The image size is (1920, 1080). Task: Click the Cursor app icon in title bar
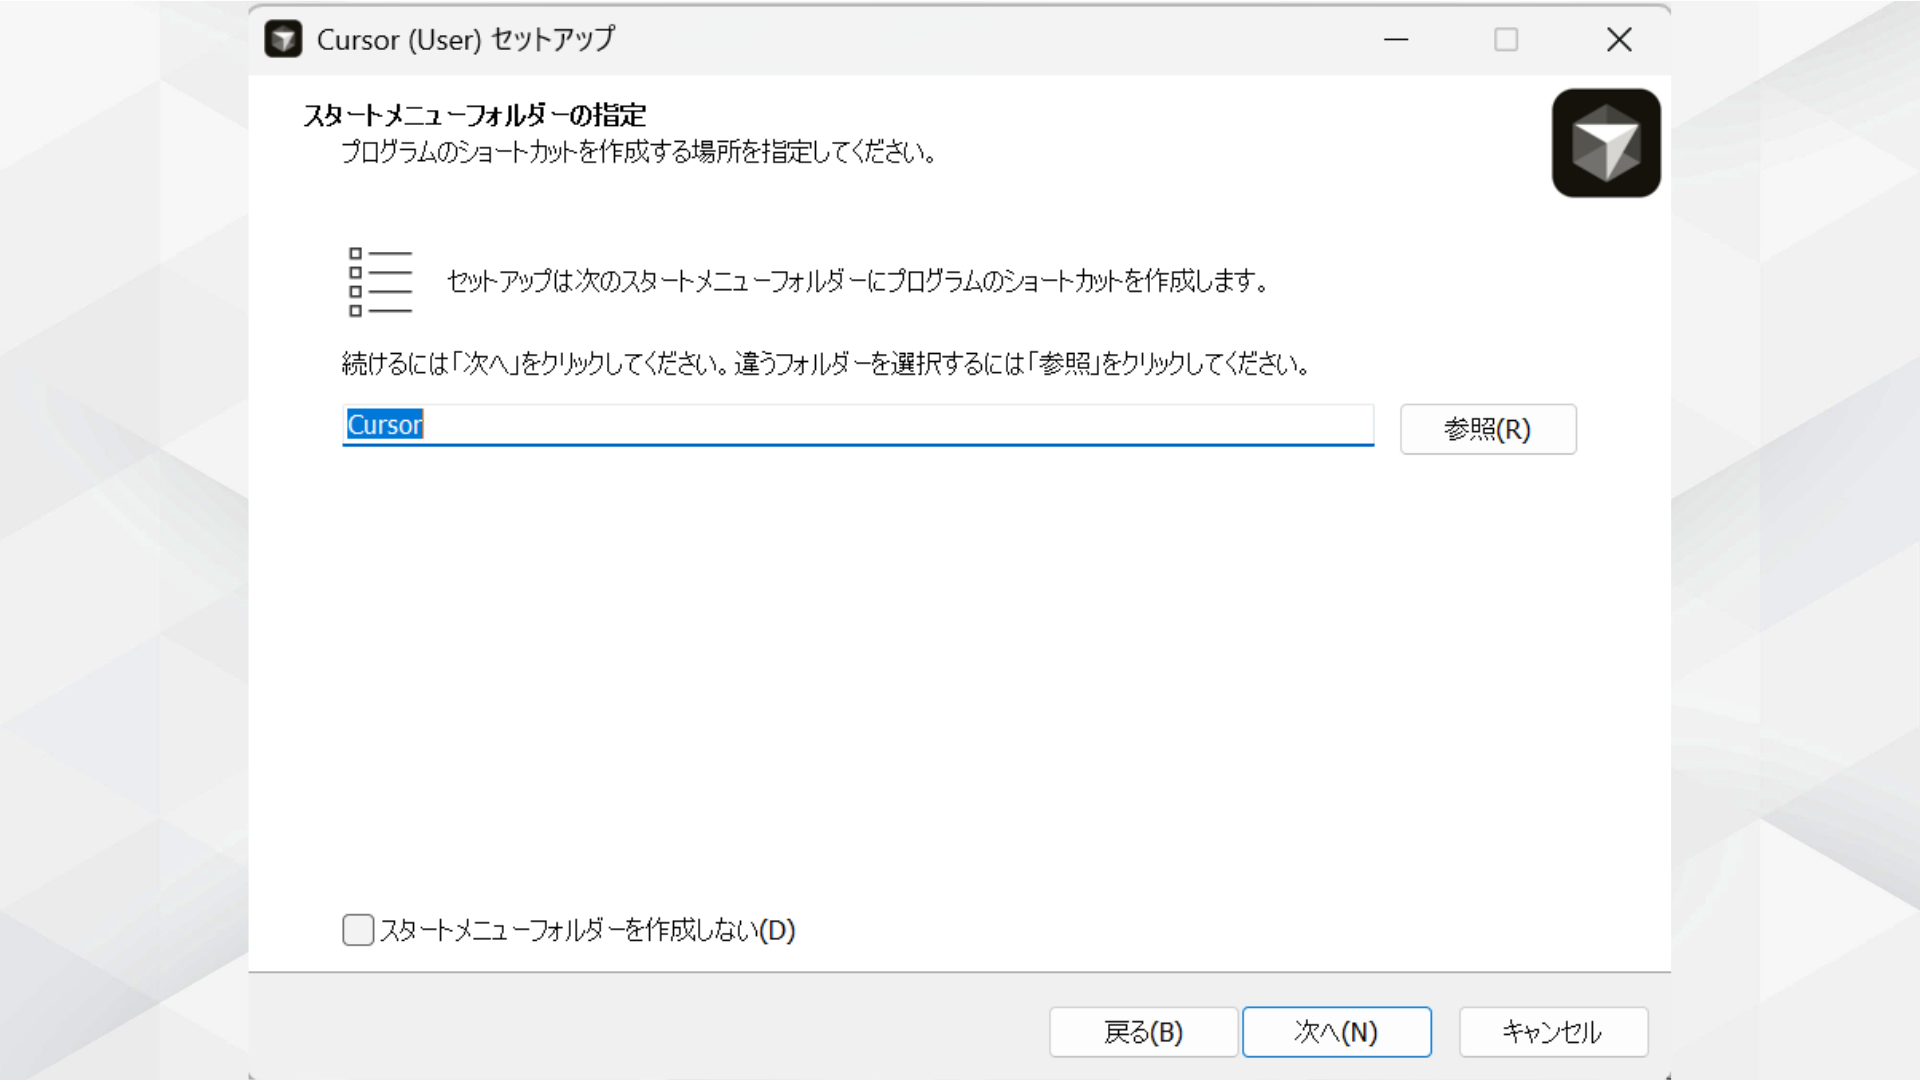(x=283, y=39)
